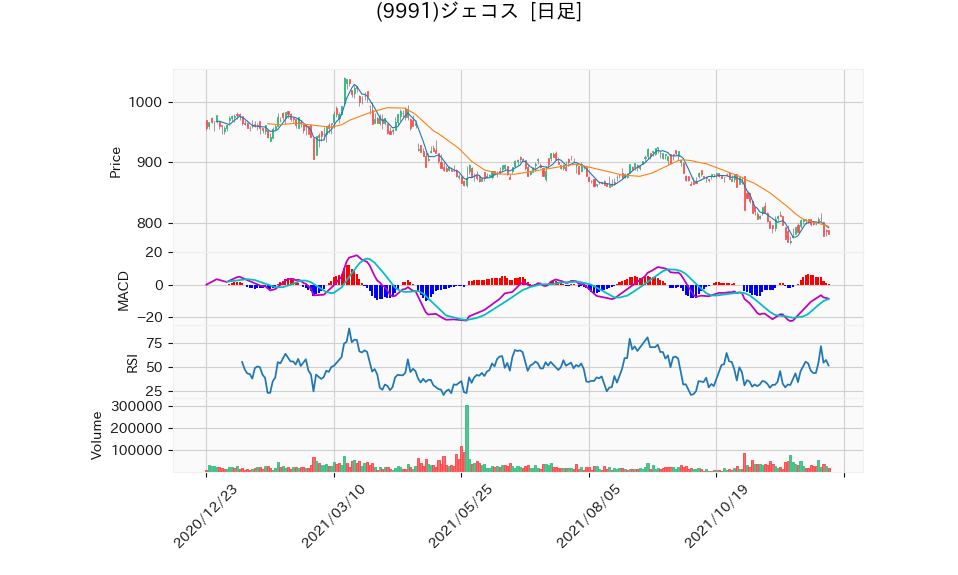Click the RSI 25 tick label
This screenshot has width=958, height=575.
(x=154, y=391)
